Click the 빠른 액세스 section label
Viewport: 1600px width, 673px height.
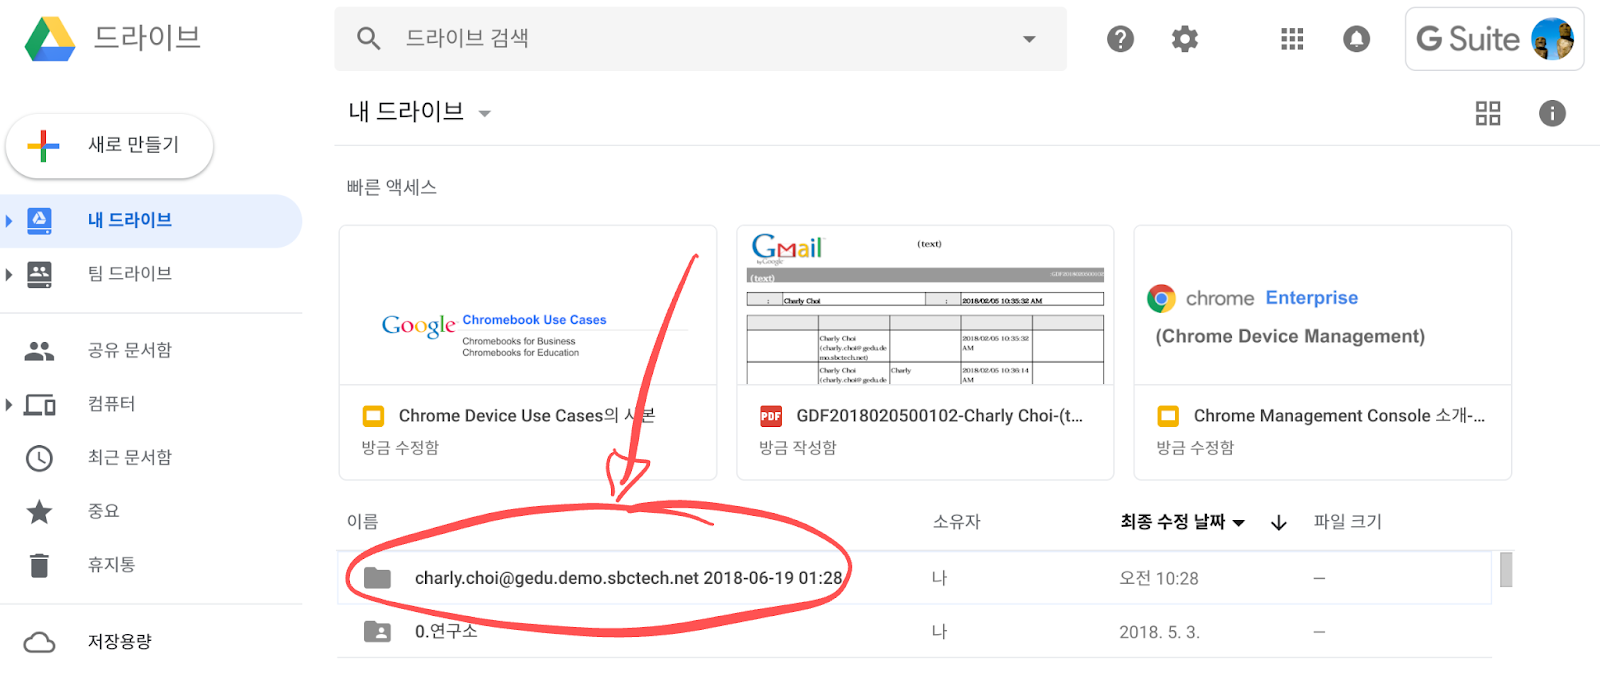392,187
